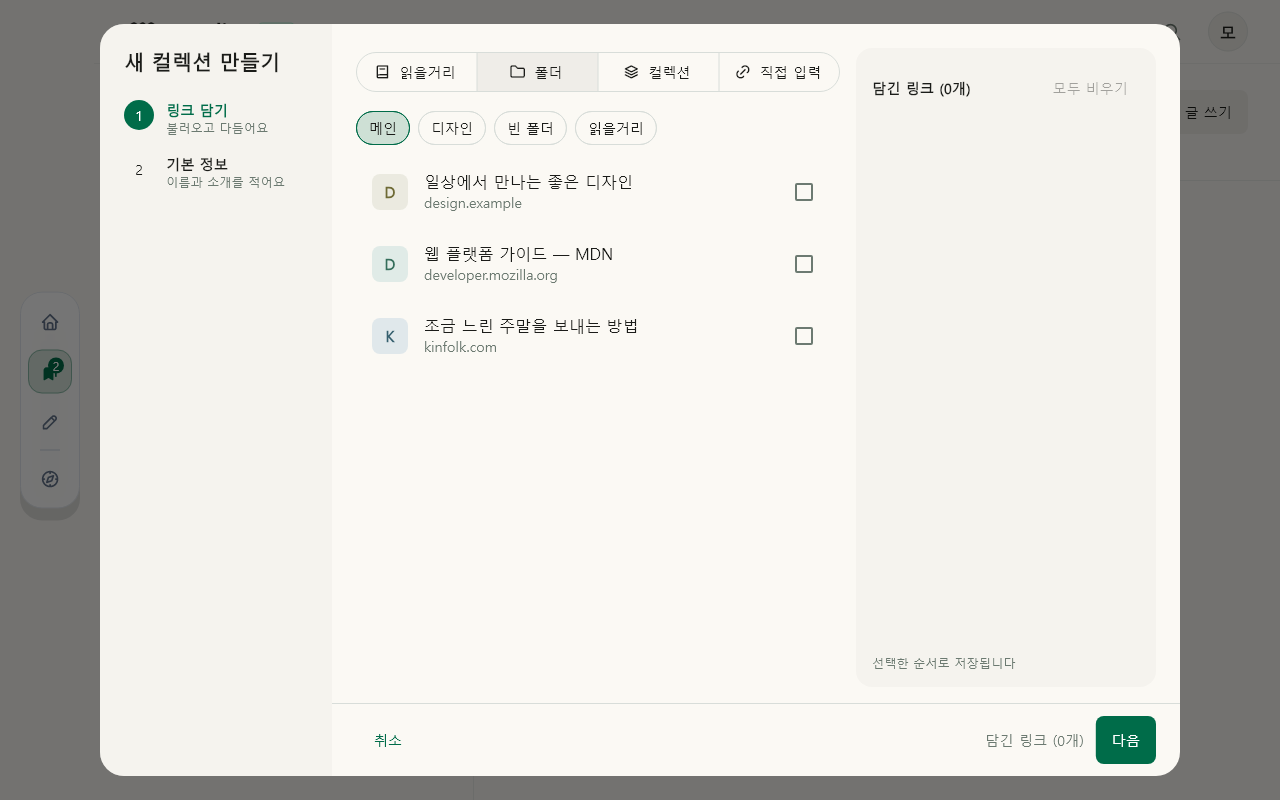Click 모두 비우기 to clear links

[x=1090, y=88]
